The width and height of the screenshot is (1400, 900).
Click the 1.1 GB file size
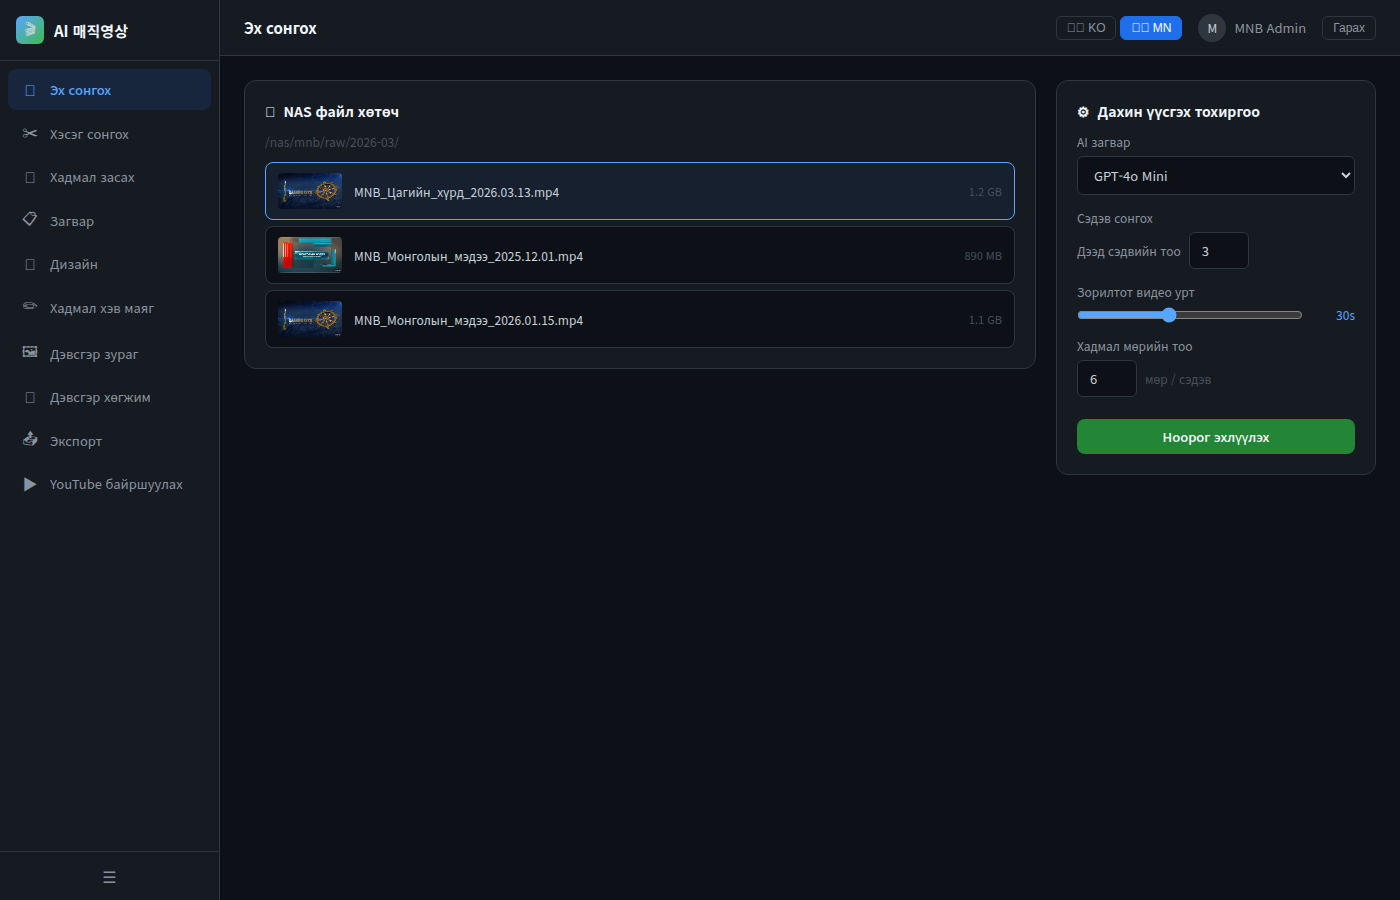pyautogui.click(x=985, y=320)
